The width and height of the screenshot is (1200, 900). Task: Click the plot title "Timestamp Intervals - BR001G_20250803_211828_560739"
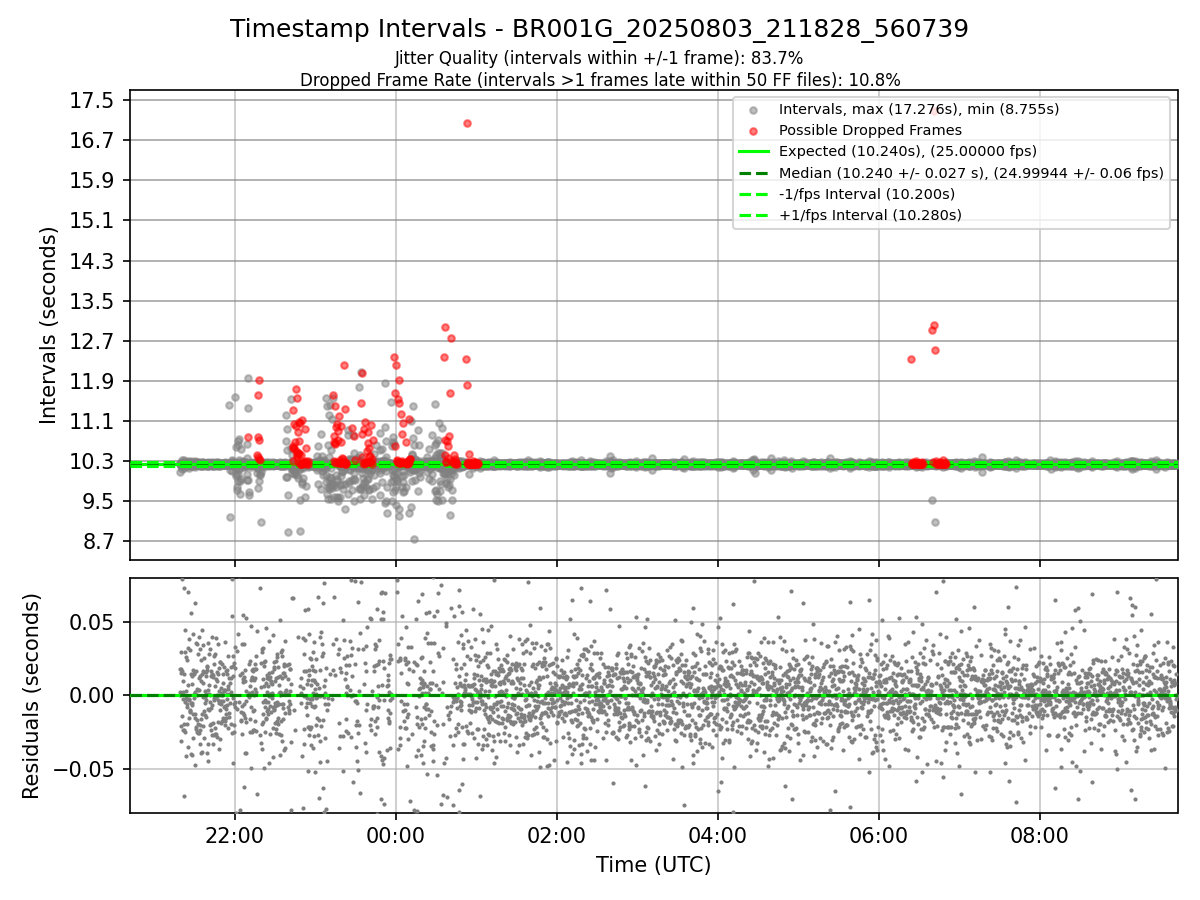tap(599, 29)
